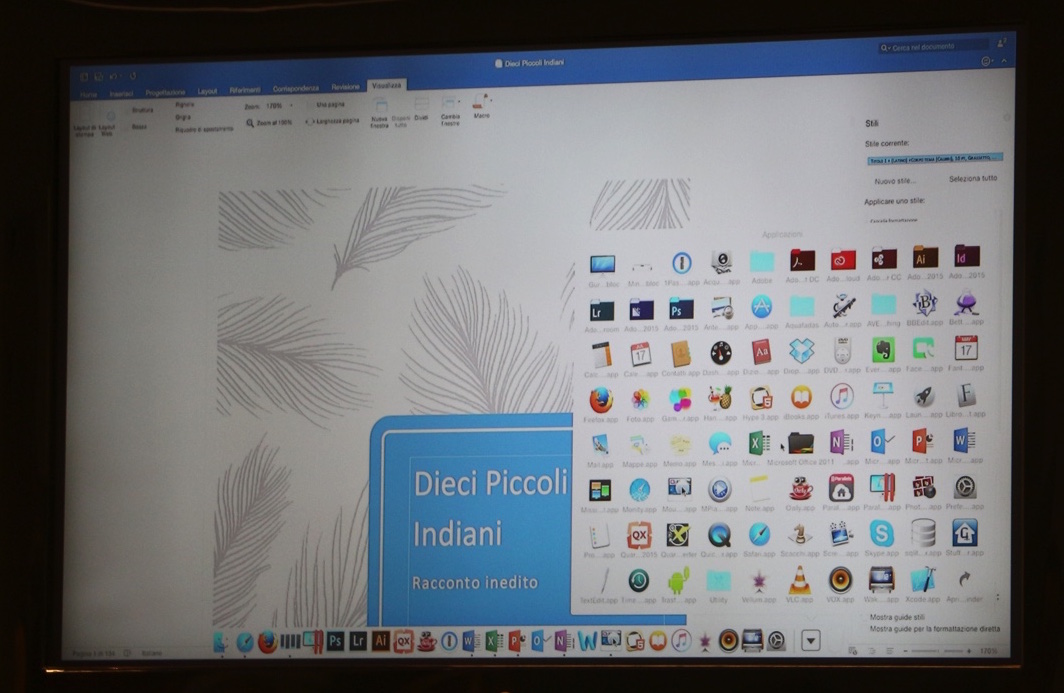Click the undo arrow in the title bar
This screenshot has width=1064, height=693.
(x=113, y=77)
